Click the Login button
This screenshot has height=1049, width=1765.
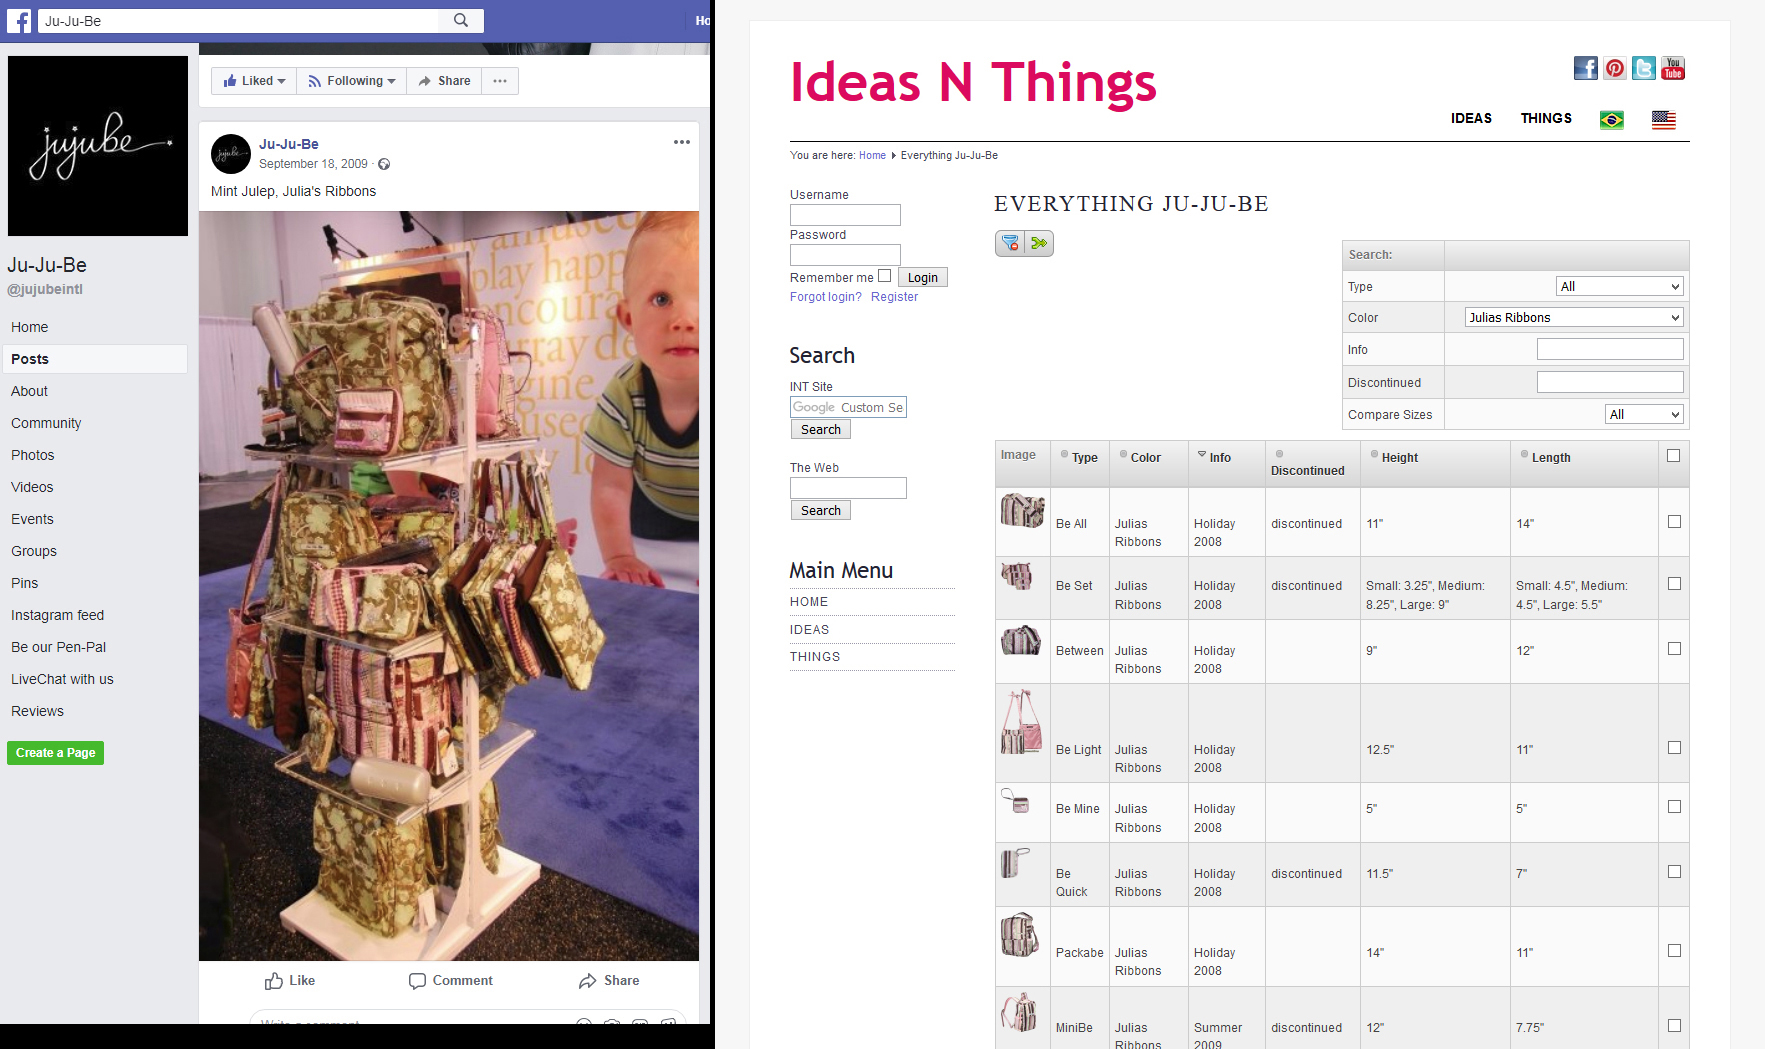pyautogui.click(x=922, y=278)
